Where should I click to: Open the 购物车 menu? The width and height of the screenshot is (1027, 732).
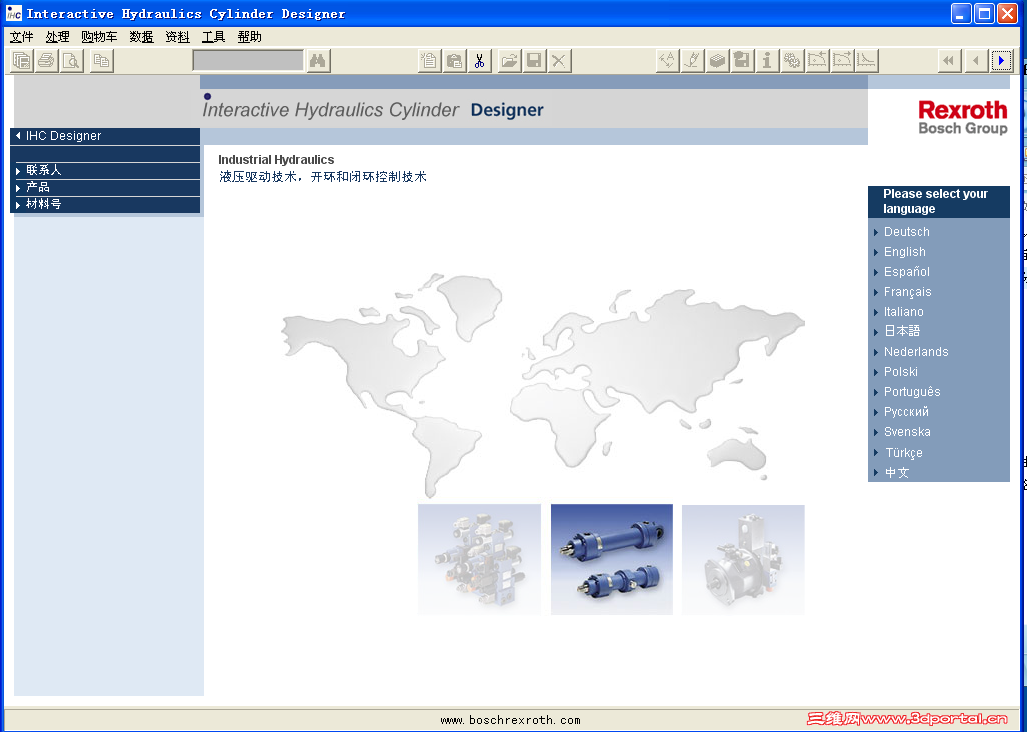(100, 37)
